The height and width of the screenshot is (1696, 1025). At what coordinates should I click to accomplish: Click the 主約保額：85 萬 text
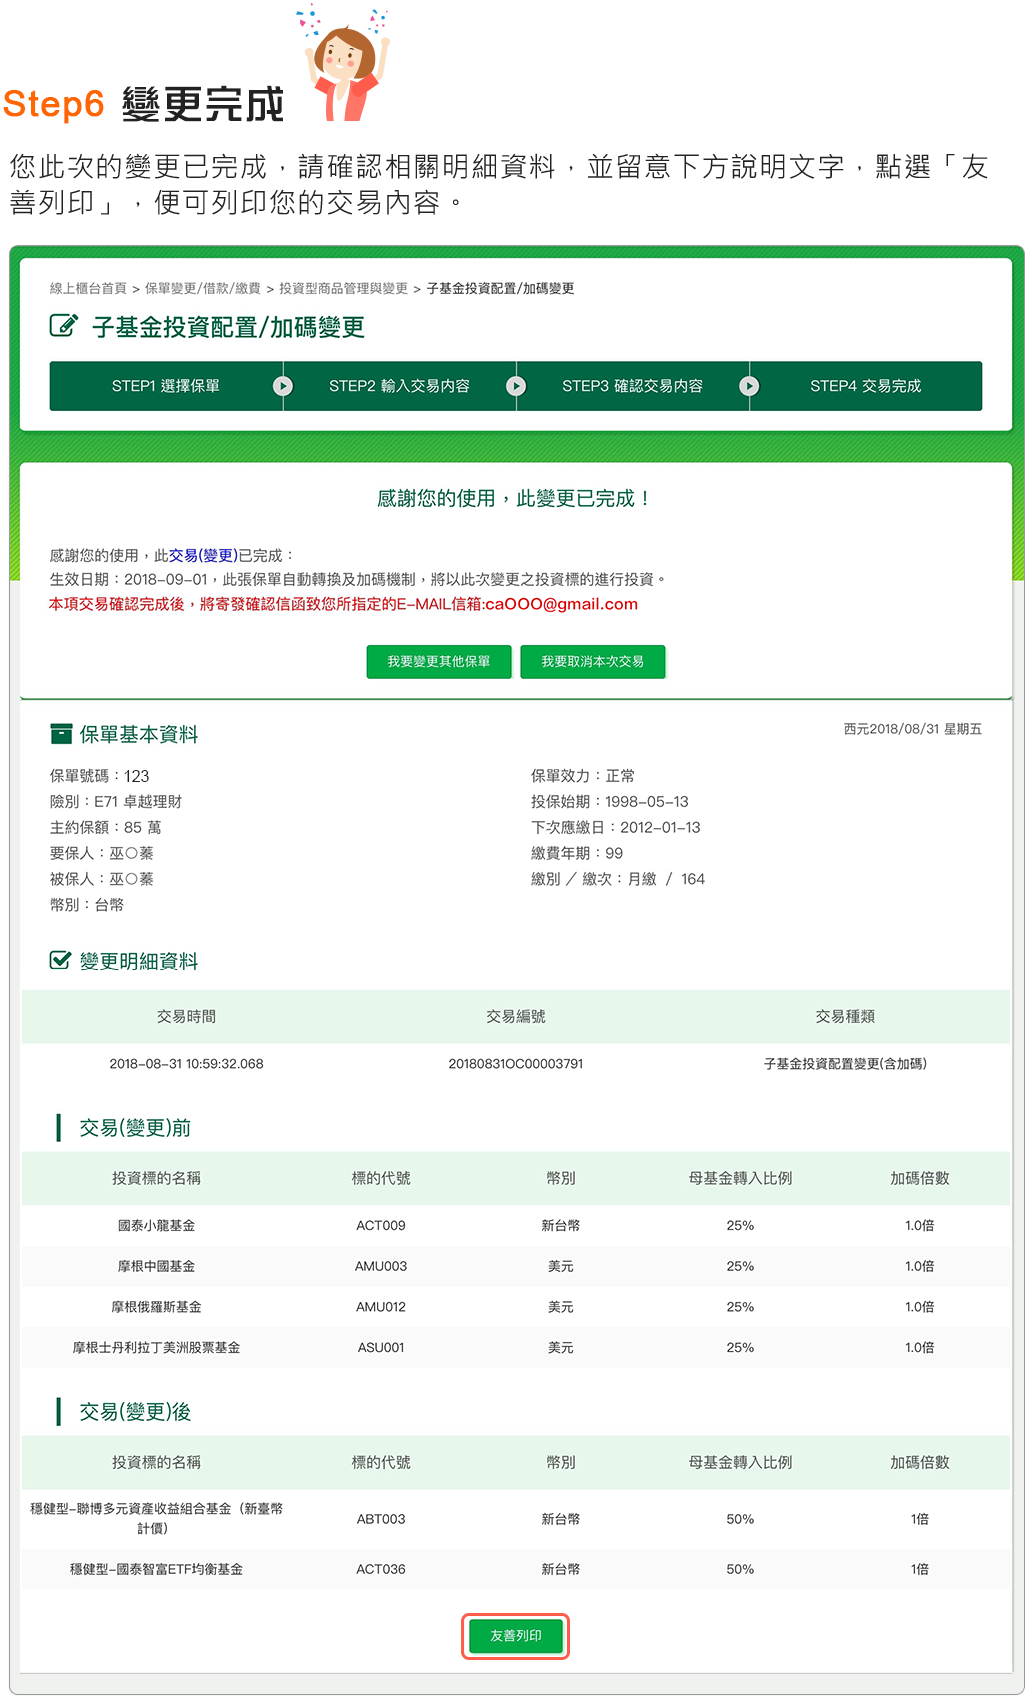[x=106, y=828]
